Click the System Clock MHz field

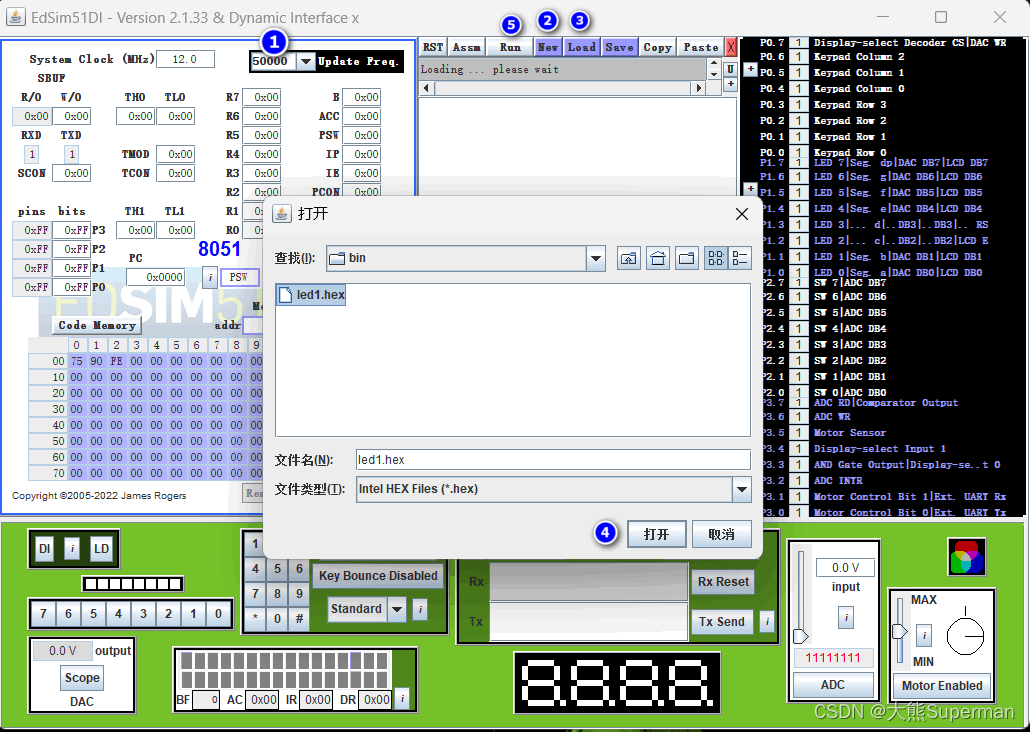(x=185, y=59)
